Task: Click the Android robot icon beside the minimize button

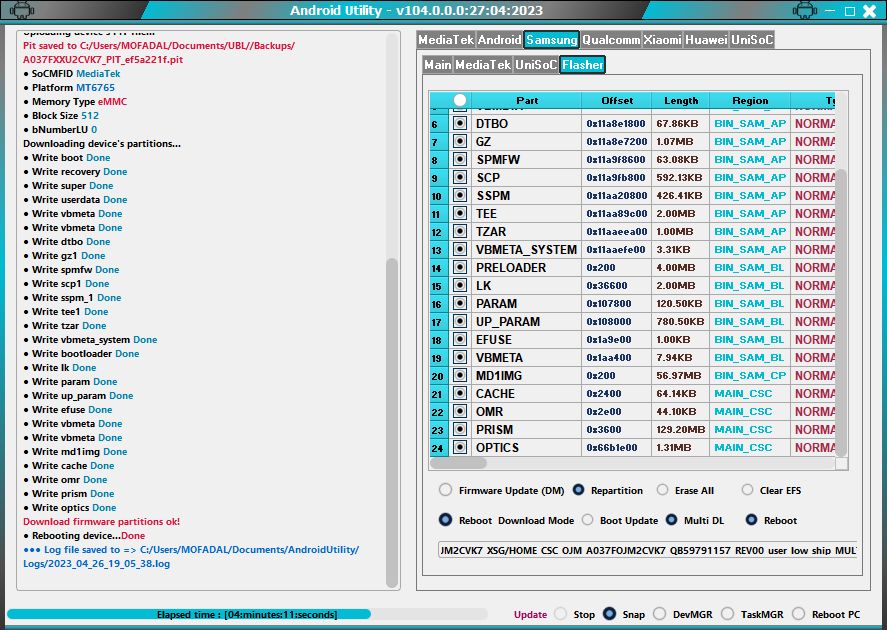Action: pos(804,12)
